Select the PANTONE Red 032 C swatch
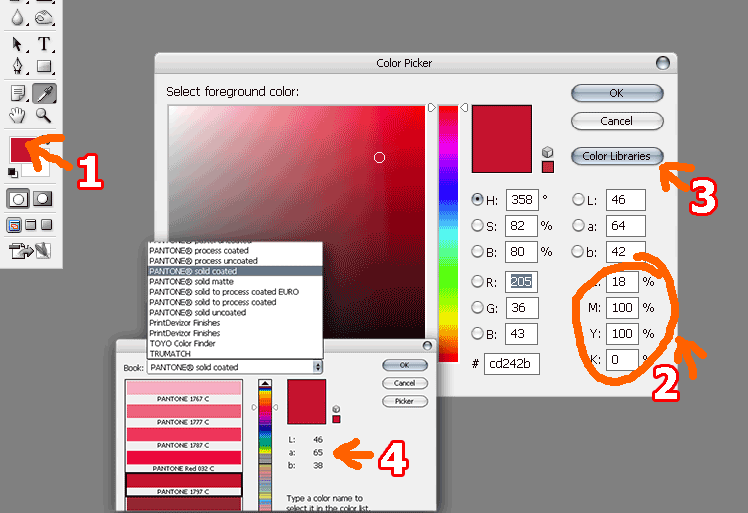Screen dimensions: 748x513 click(184, 461)
